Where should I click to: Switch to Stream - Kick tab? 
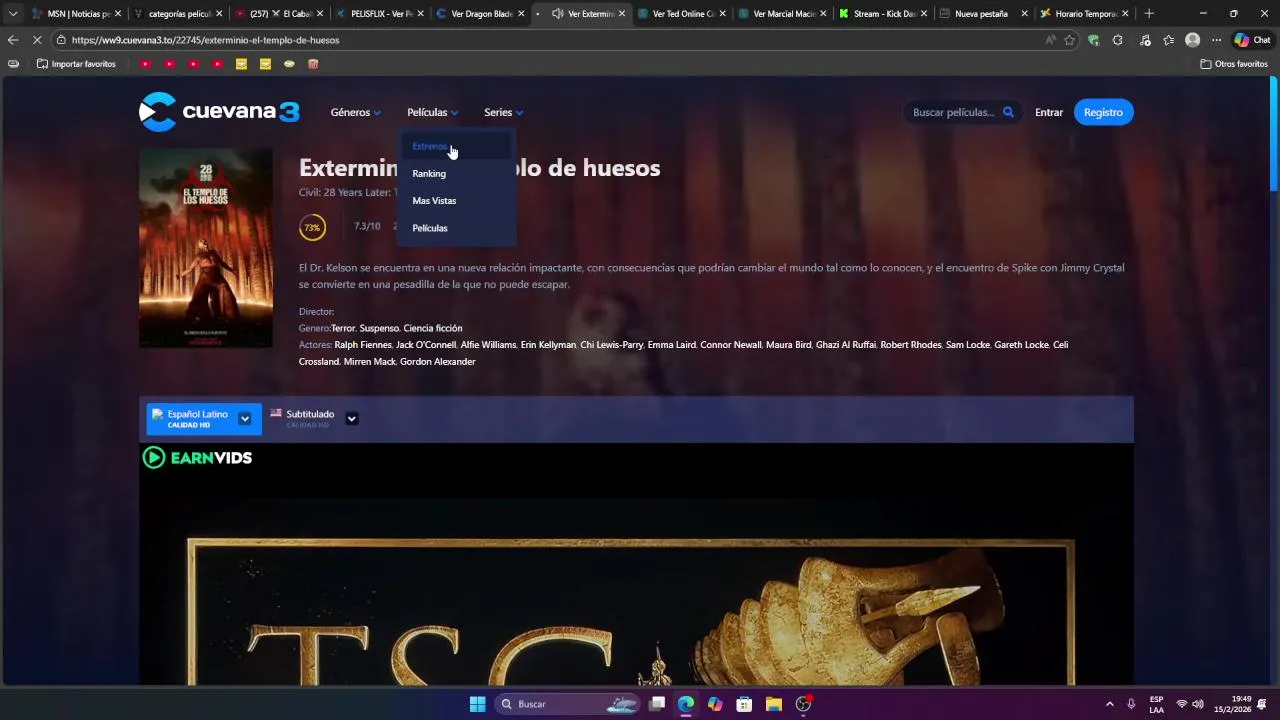pyautogui.click(x=882, y=14)
